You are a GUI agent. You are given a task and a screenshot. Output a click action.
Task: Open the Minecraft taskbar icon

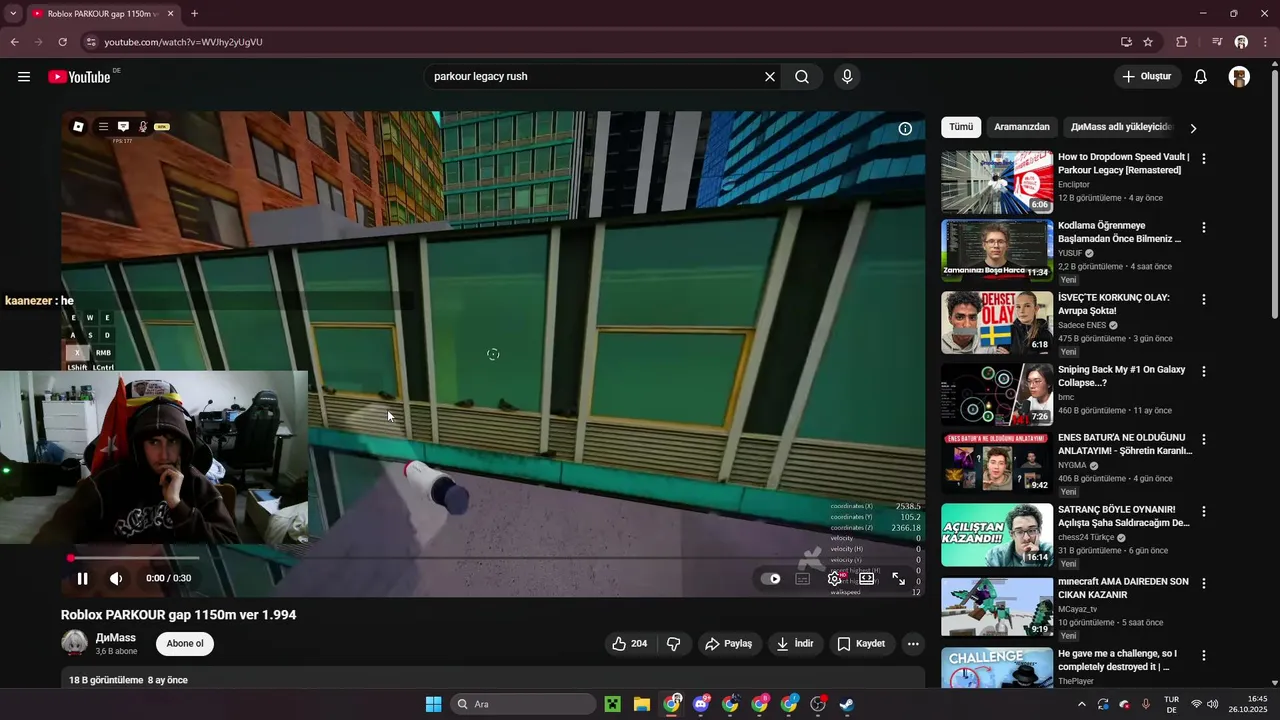click(612, 704)
